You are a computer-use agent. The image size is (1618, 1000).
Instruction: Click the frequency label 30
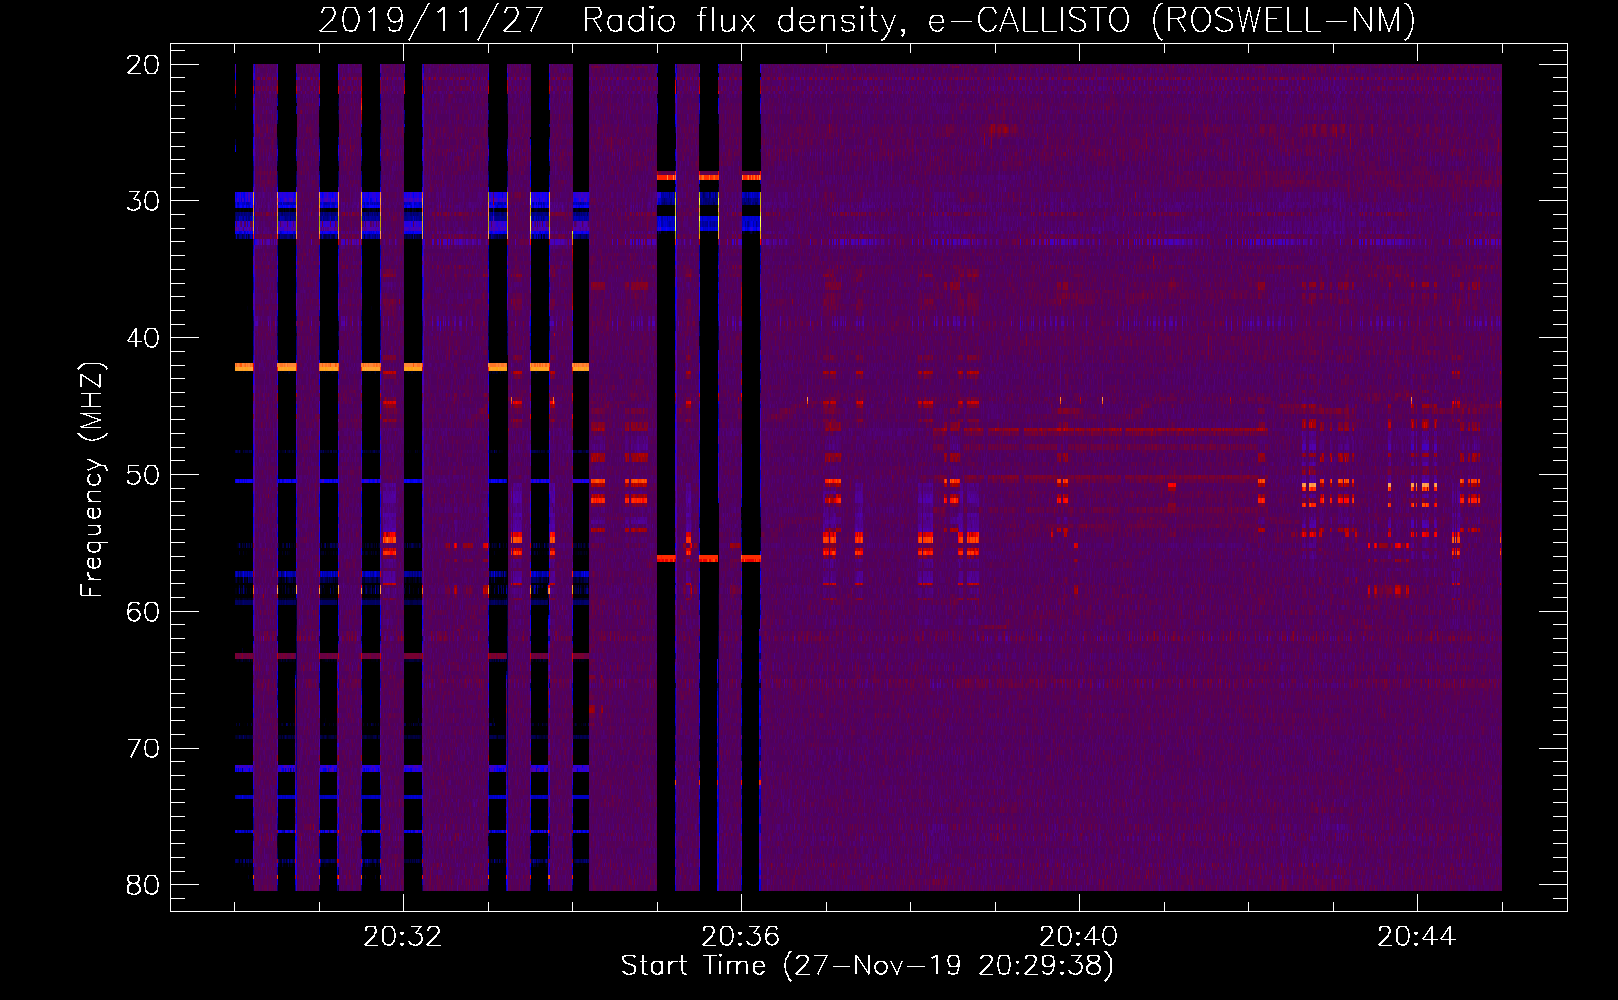point(143,201)
